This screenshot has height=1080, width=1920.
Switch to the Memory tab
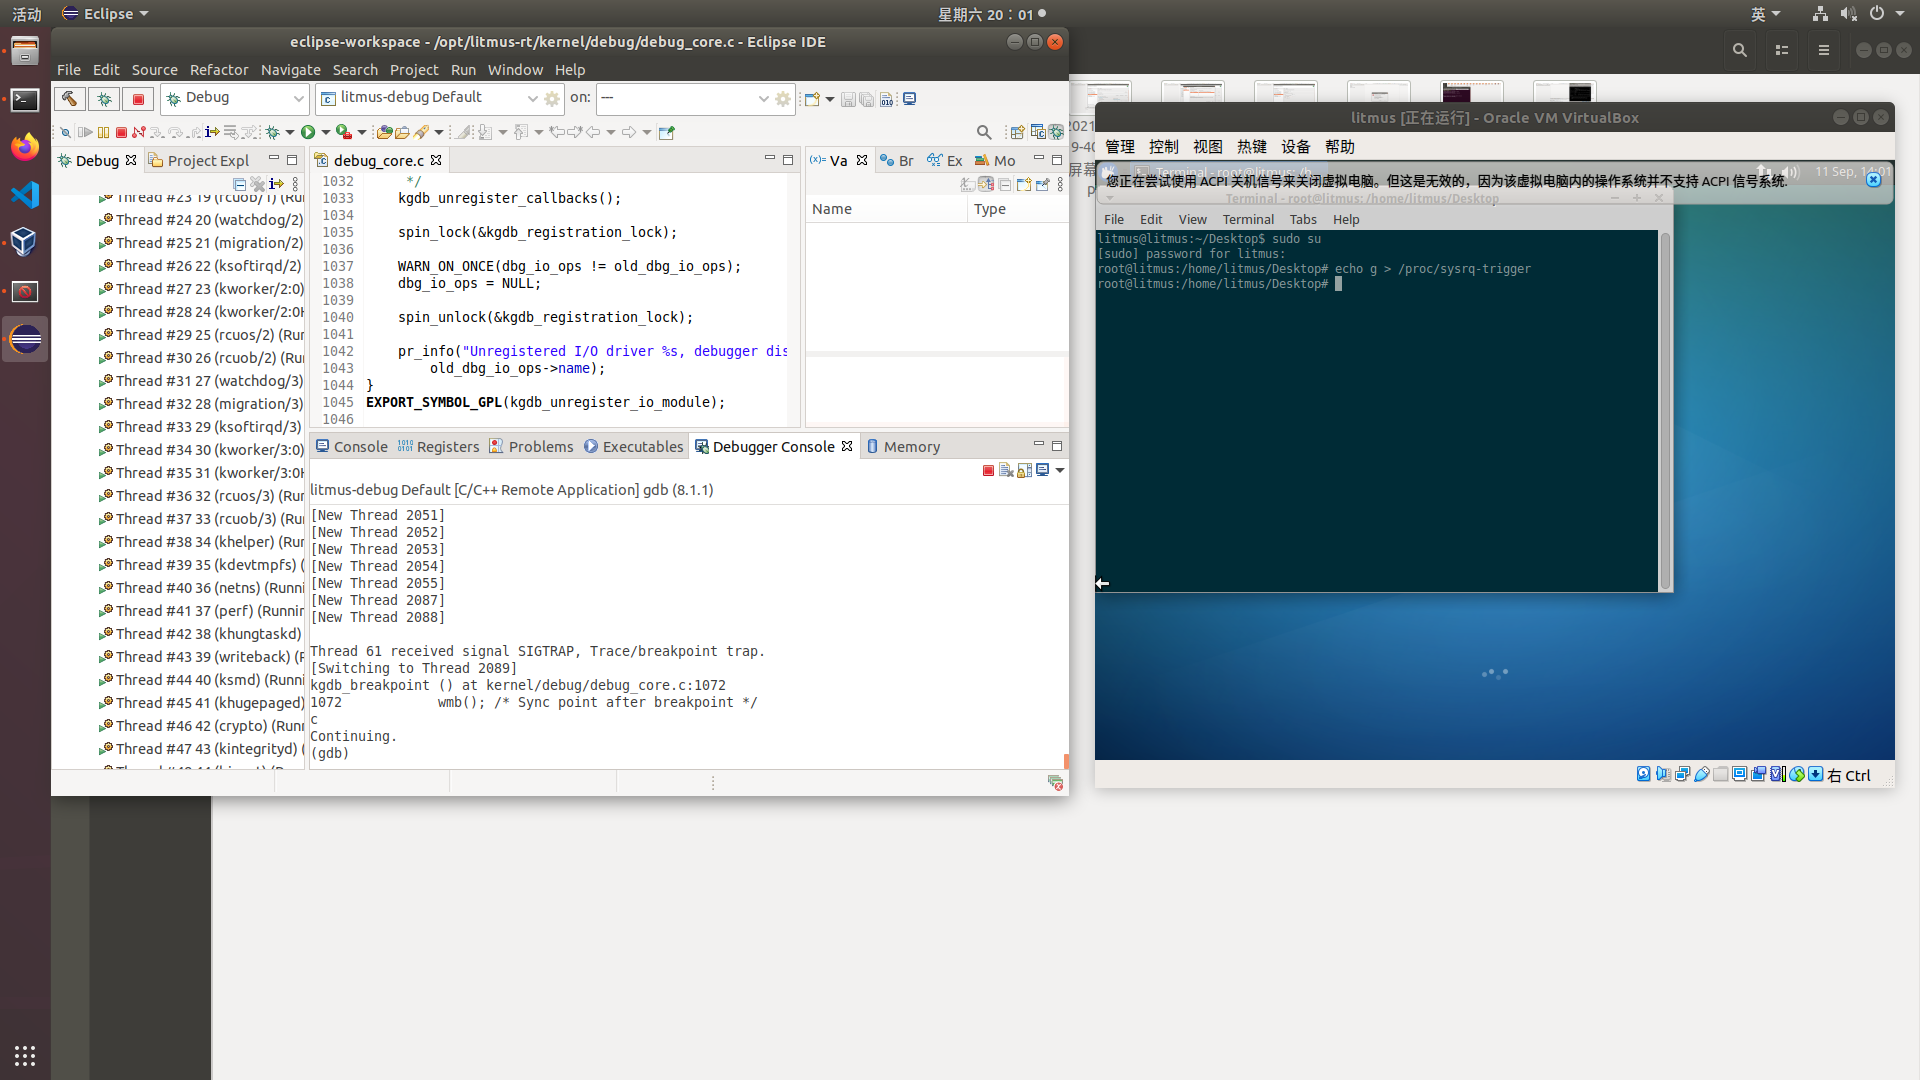(903, 447)
